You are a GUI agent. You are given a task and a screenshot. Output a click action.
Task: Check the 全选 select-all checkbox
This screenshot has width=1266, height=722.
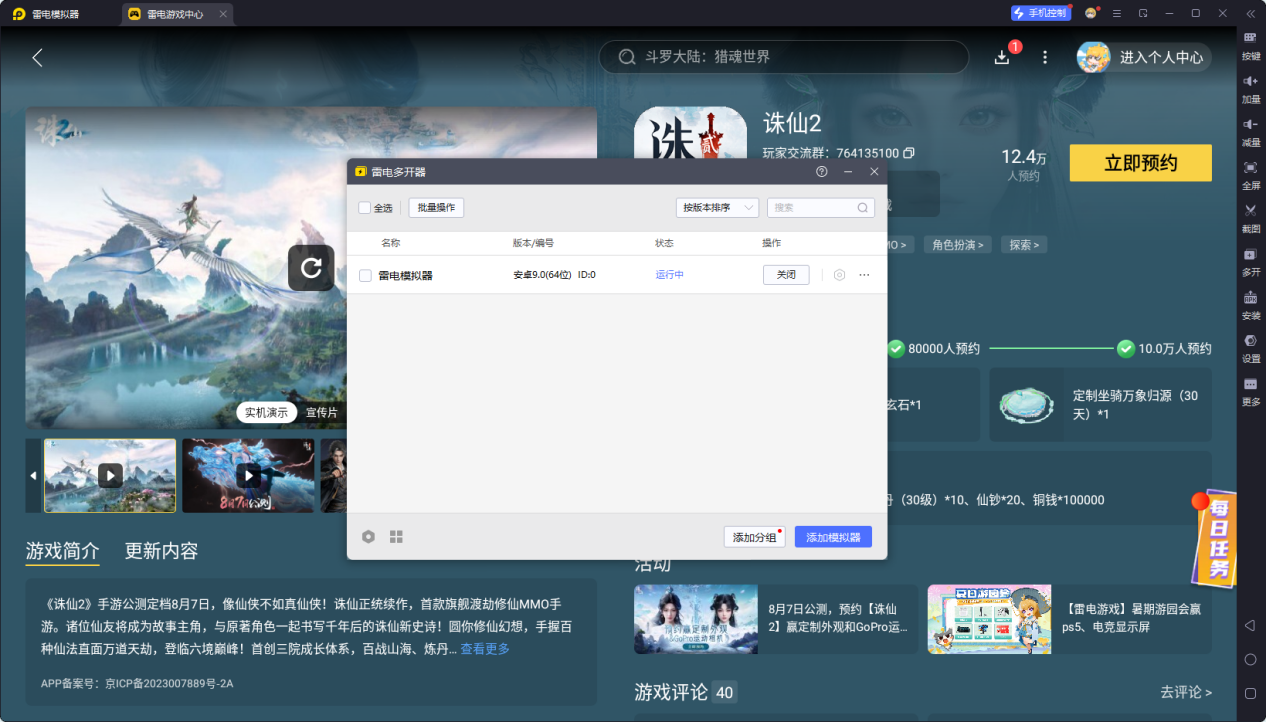364,208
